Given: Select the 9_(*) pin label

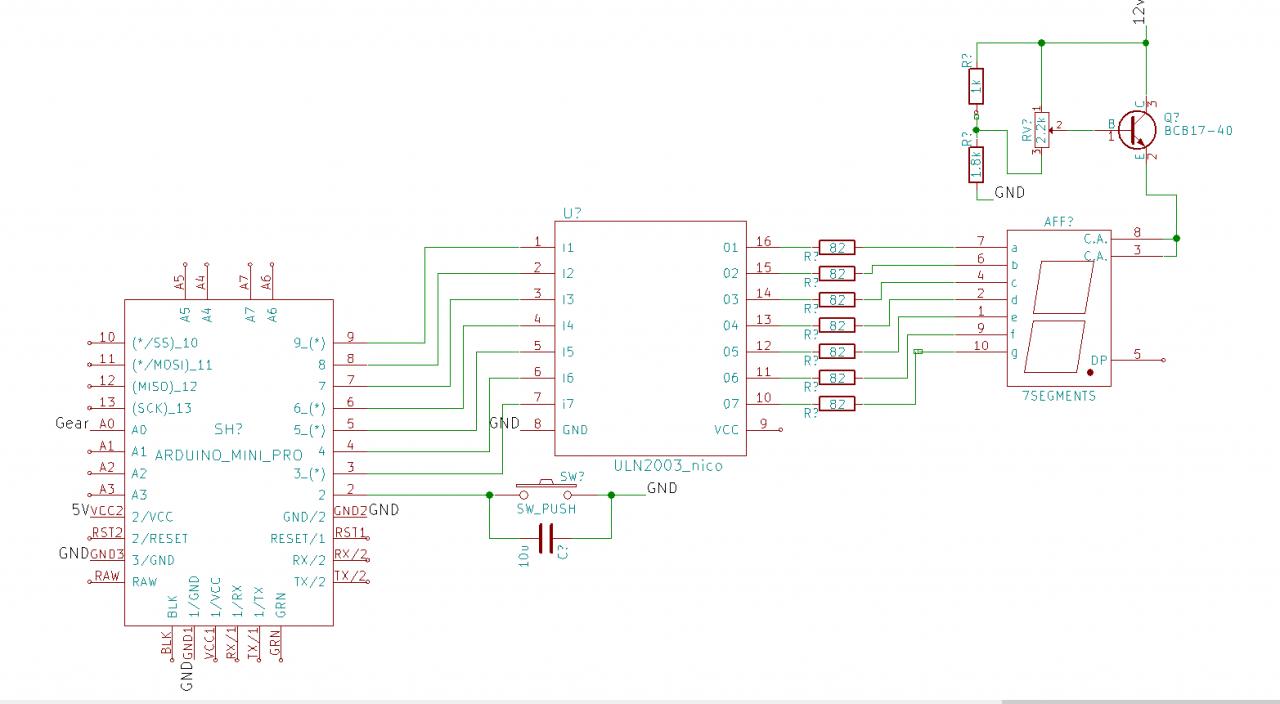Looking at the screenshot, I should [309, 343].
